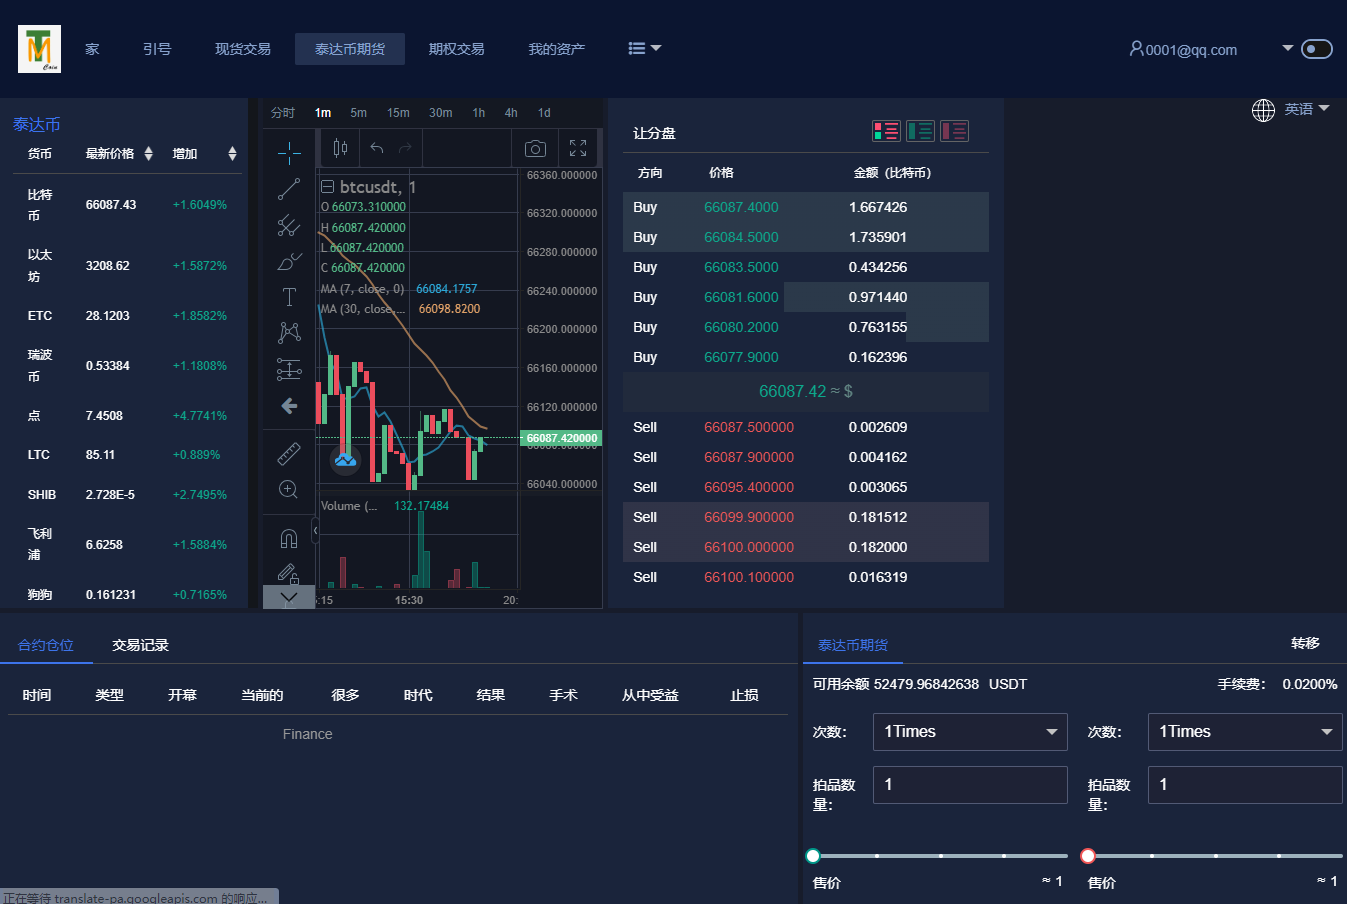This screenshot has width=1347, height=904.
Task: Toggle the dark mode switch in header
Action: (1316, 49)
